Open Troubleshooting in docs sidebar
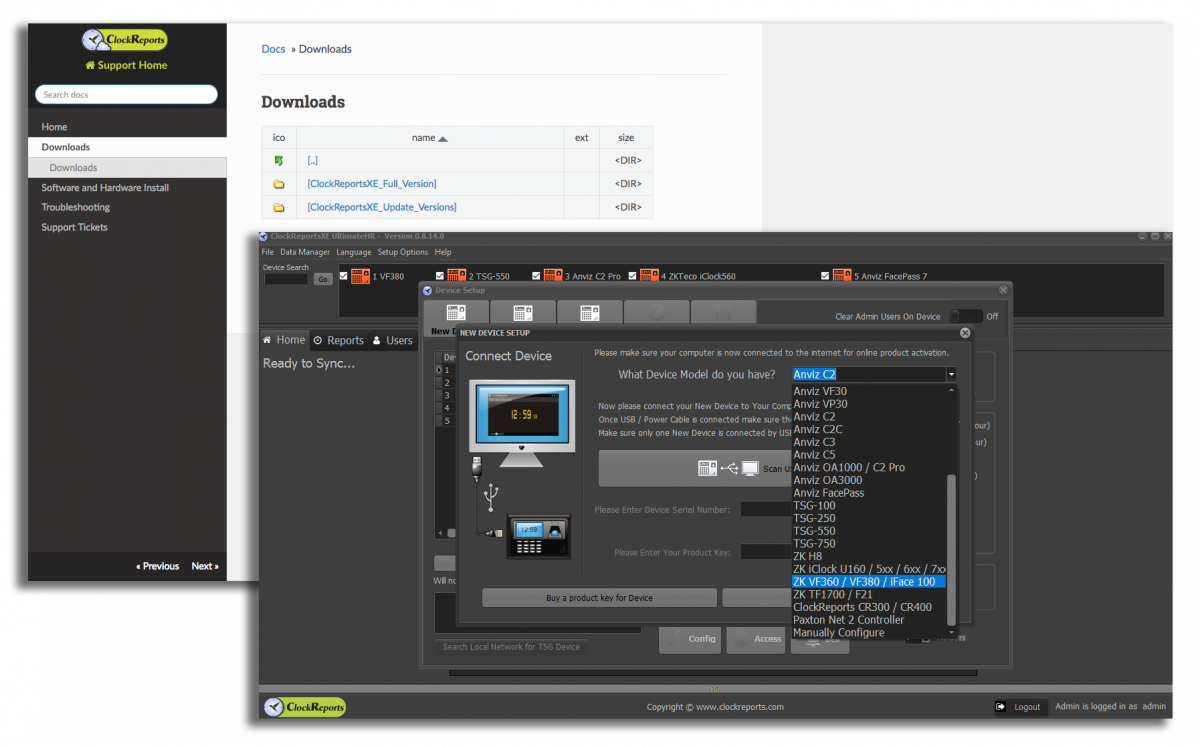 click(75, 207)
